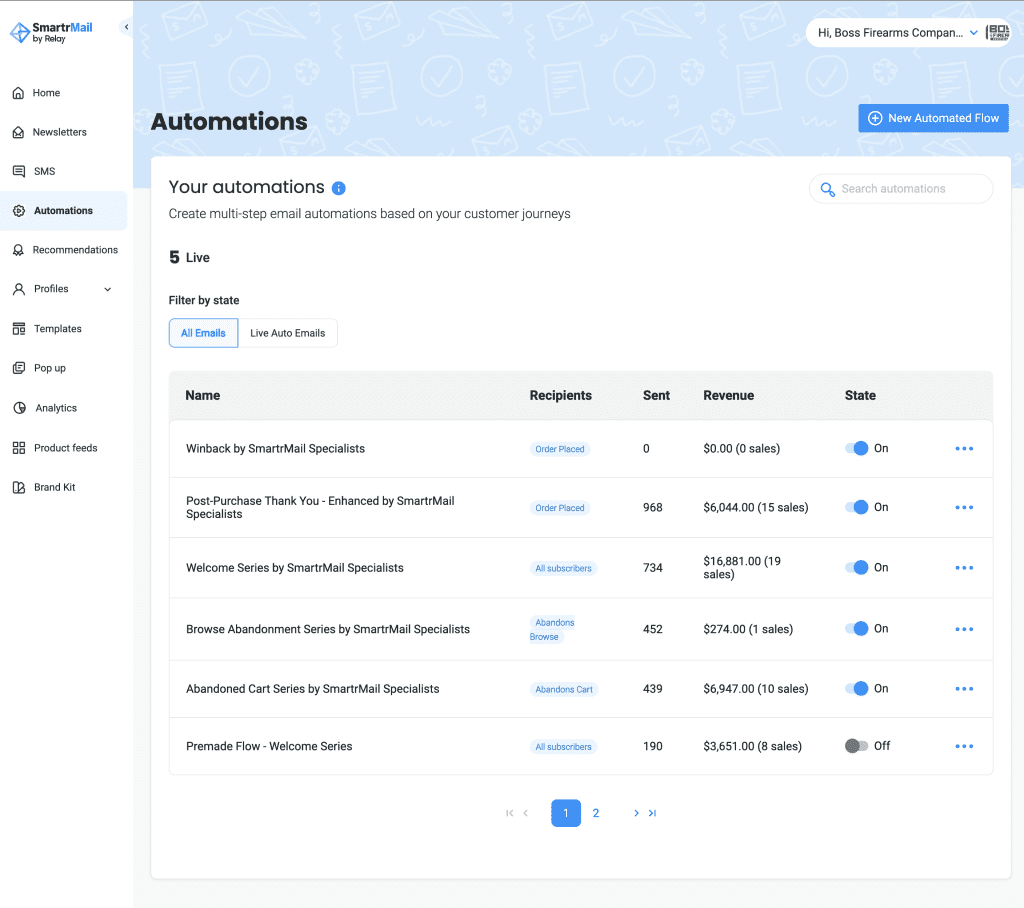Click the Recommendations ribbon icon
This screenshot has width=1024, height=908.
tap(18, 250)
